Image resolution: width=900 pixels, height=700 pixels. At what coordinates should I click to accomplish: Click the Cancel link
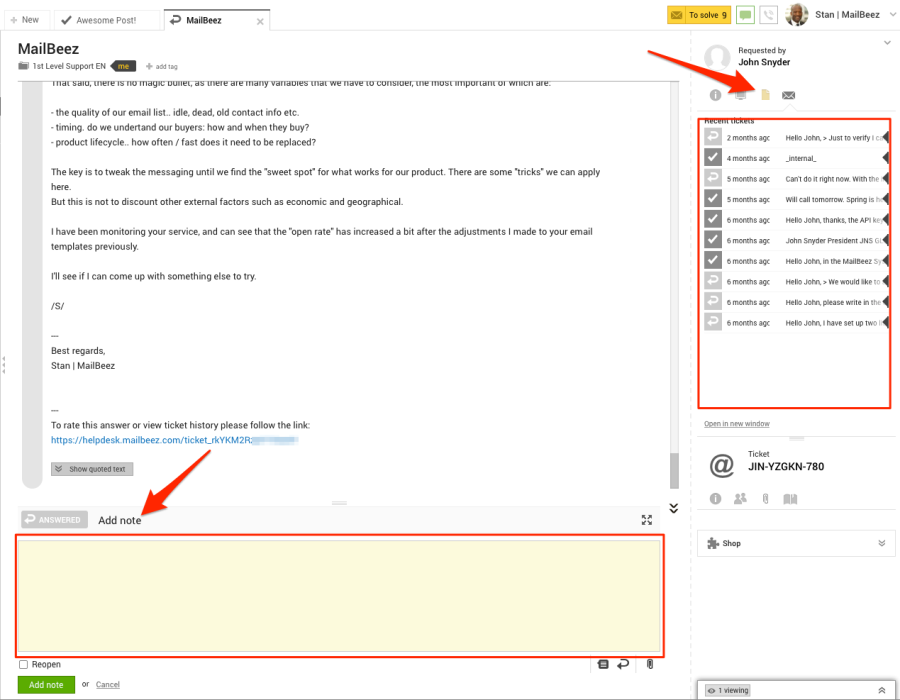coord(107,685)
